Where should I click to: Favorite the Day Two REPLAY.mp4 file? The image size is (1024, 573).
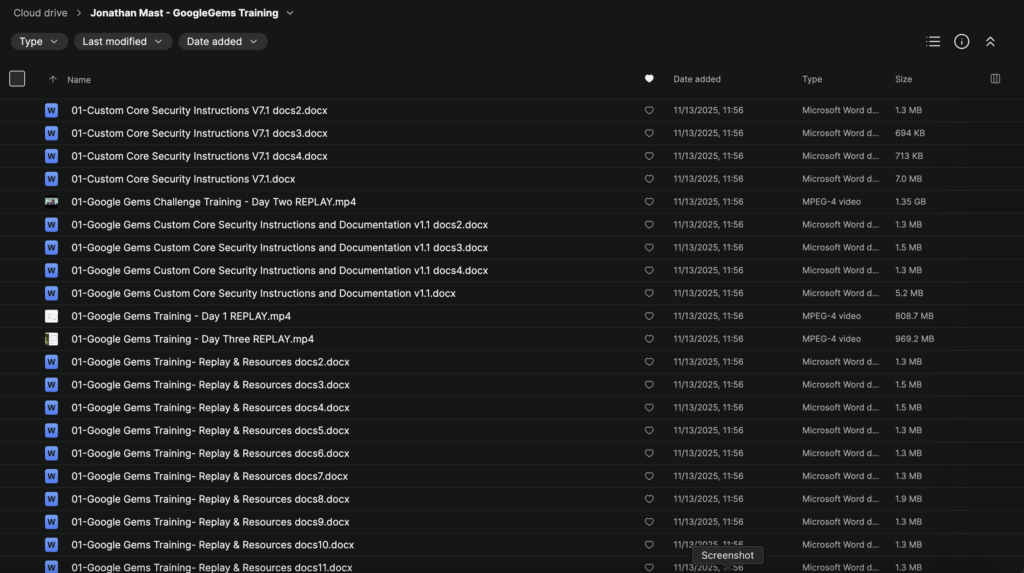point(649,202)
